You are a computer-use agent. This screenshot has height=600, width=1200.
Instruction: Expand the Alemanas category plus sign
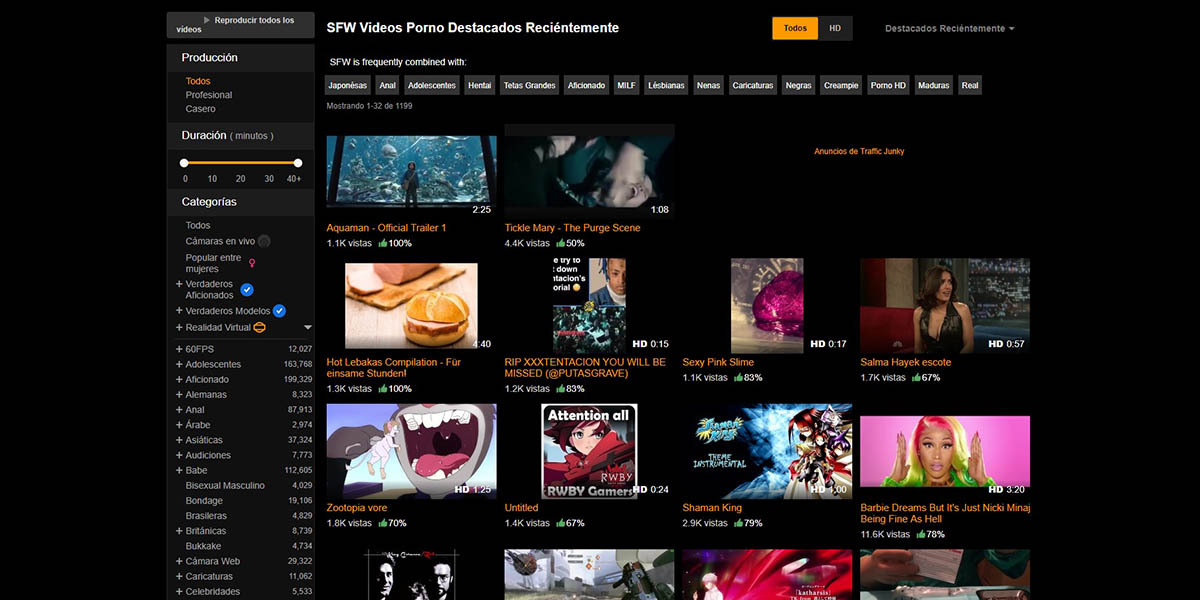[179, 394]
